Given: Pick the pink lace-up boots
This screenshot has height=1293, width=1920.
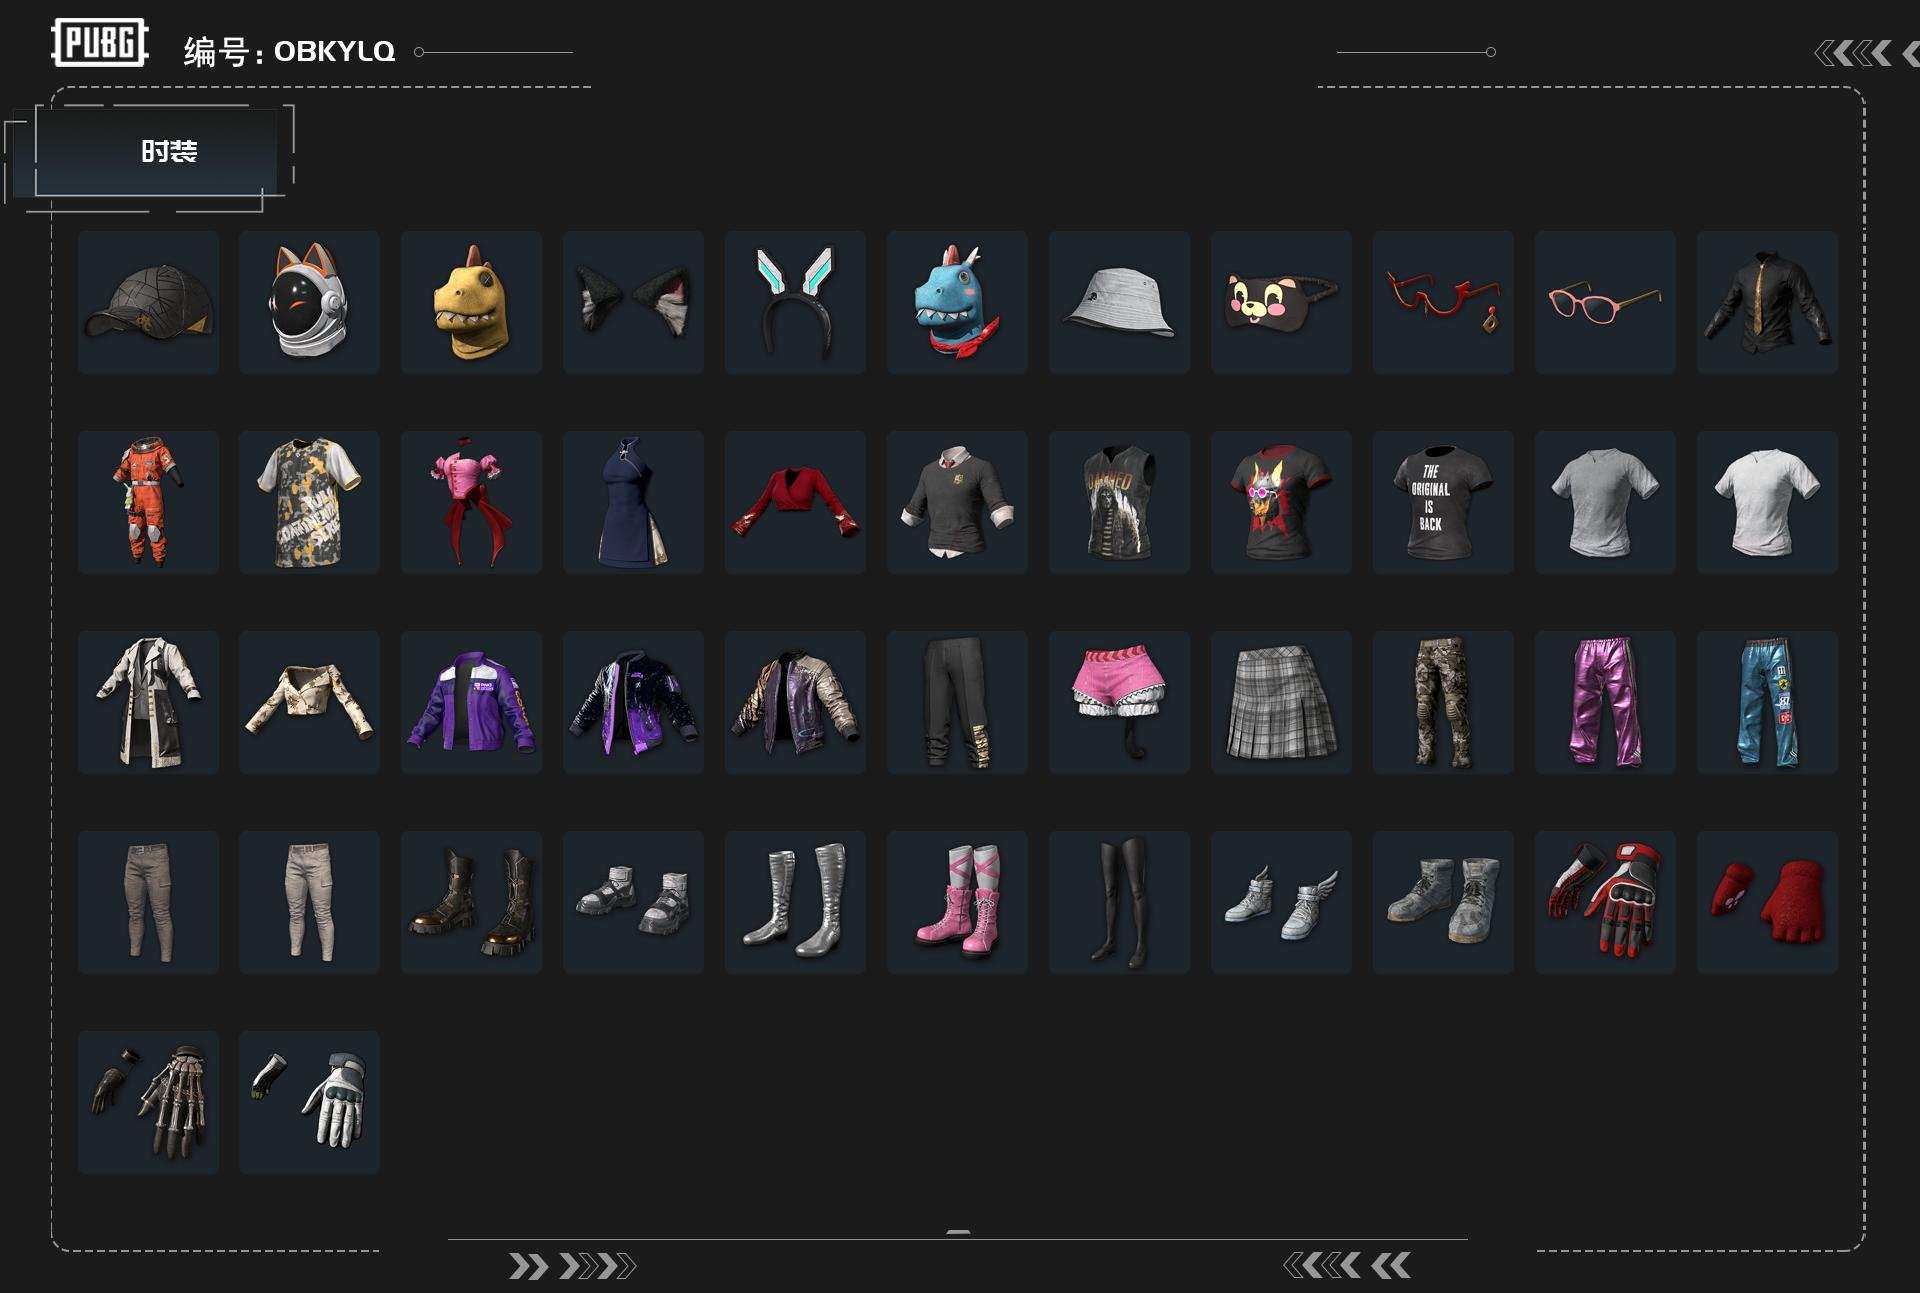Looking at the screenshot, I should click(957, 902).
